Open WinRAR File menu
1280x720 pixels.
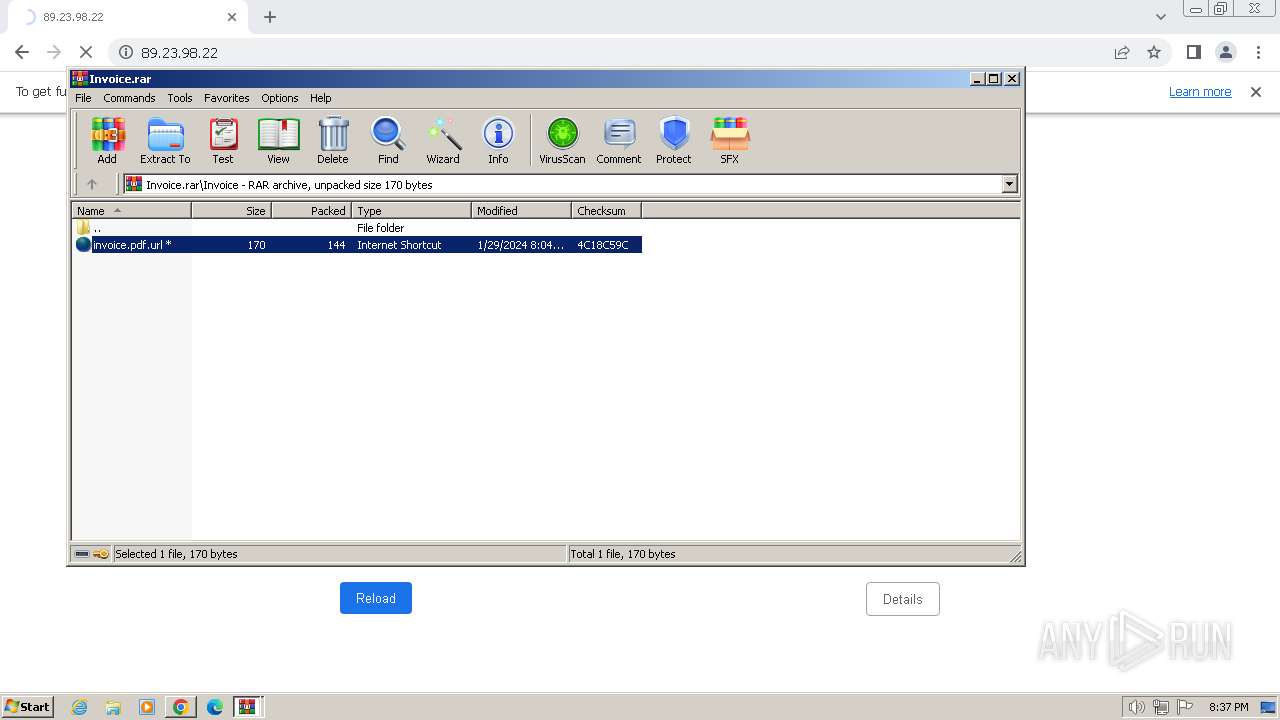pos(83,98)
